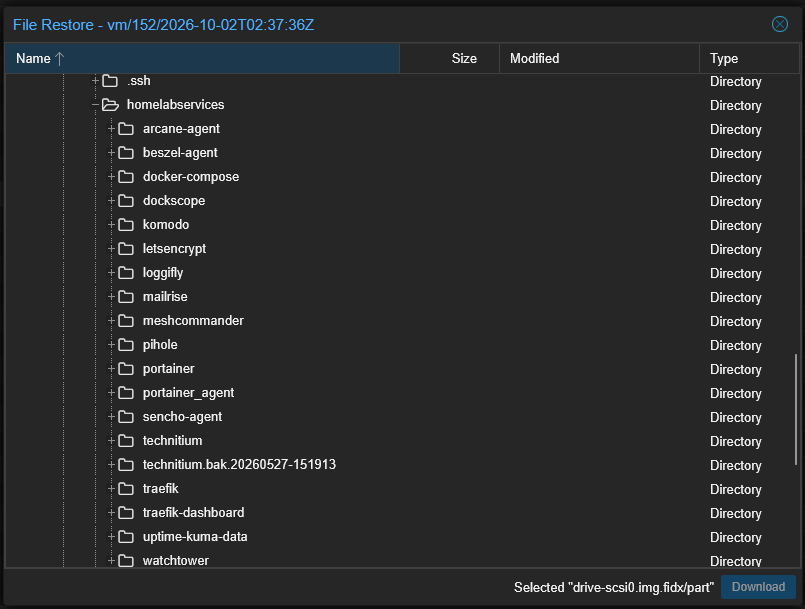Click the technitium folder icon
The image size is (805, 609).
(126, 441)
